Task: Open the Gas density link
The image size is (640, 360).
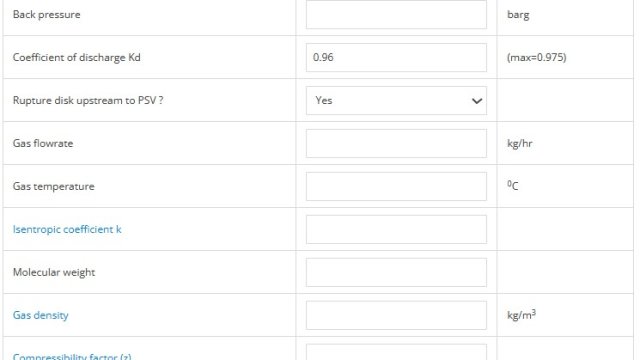Action: point(40,315)
